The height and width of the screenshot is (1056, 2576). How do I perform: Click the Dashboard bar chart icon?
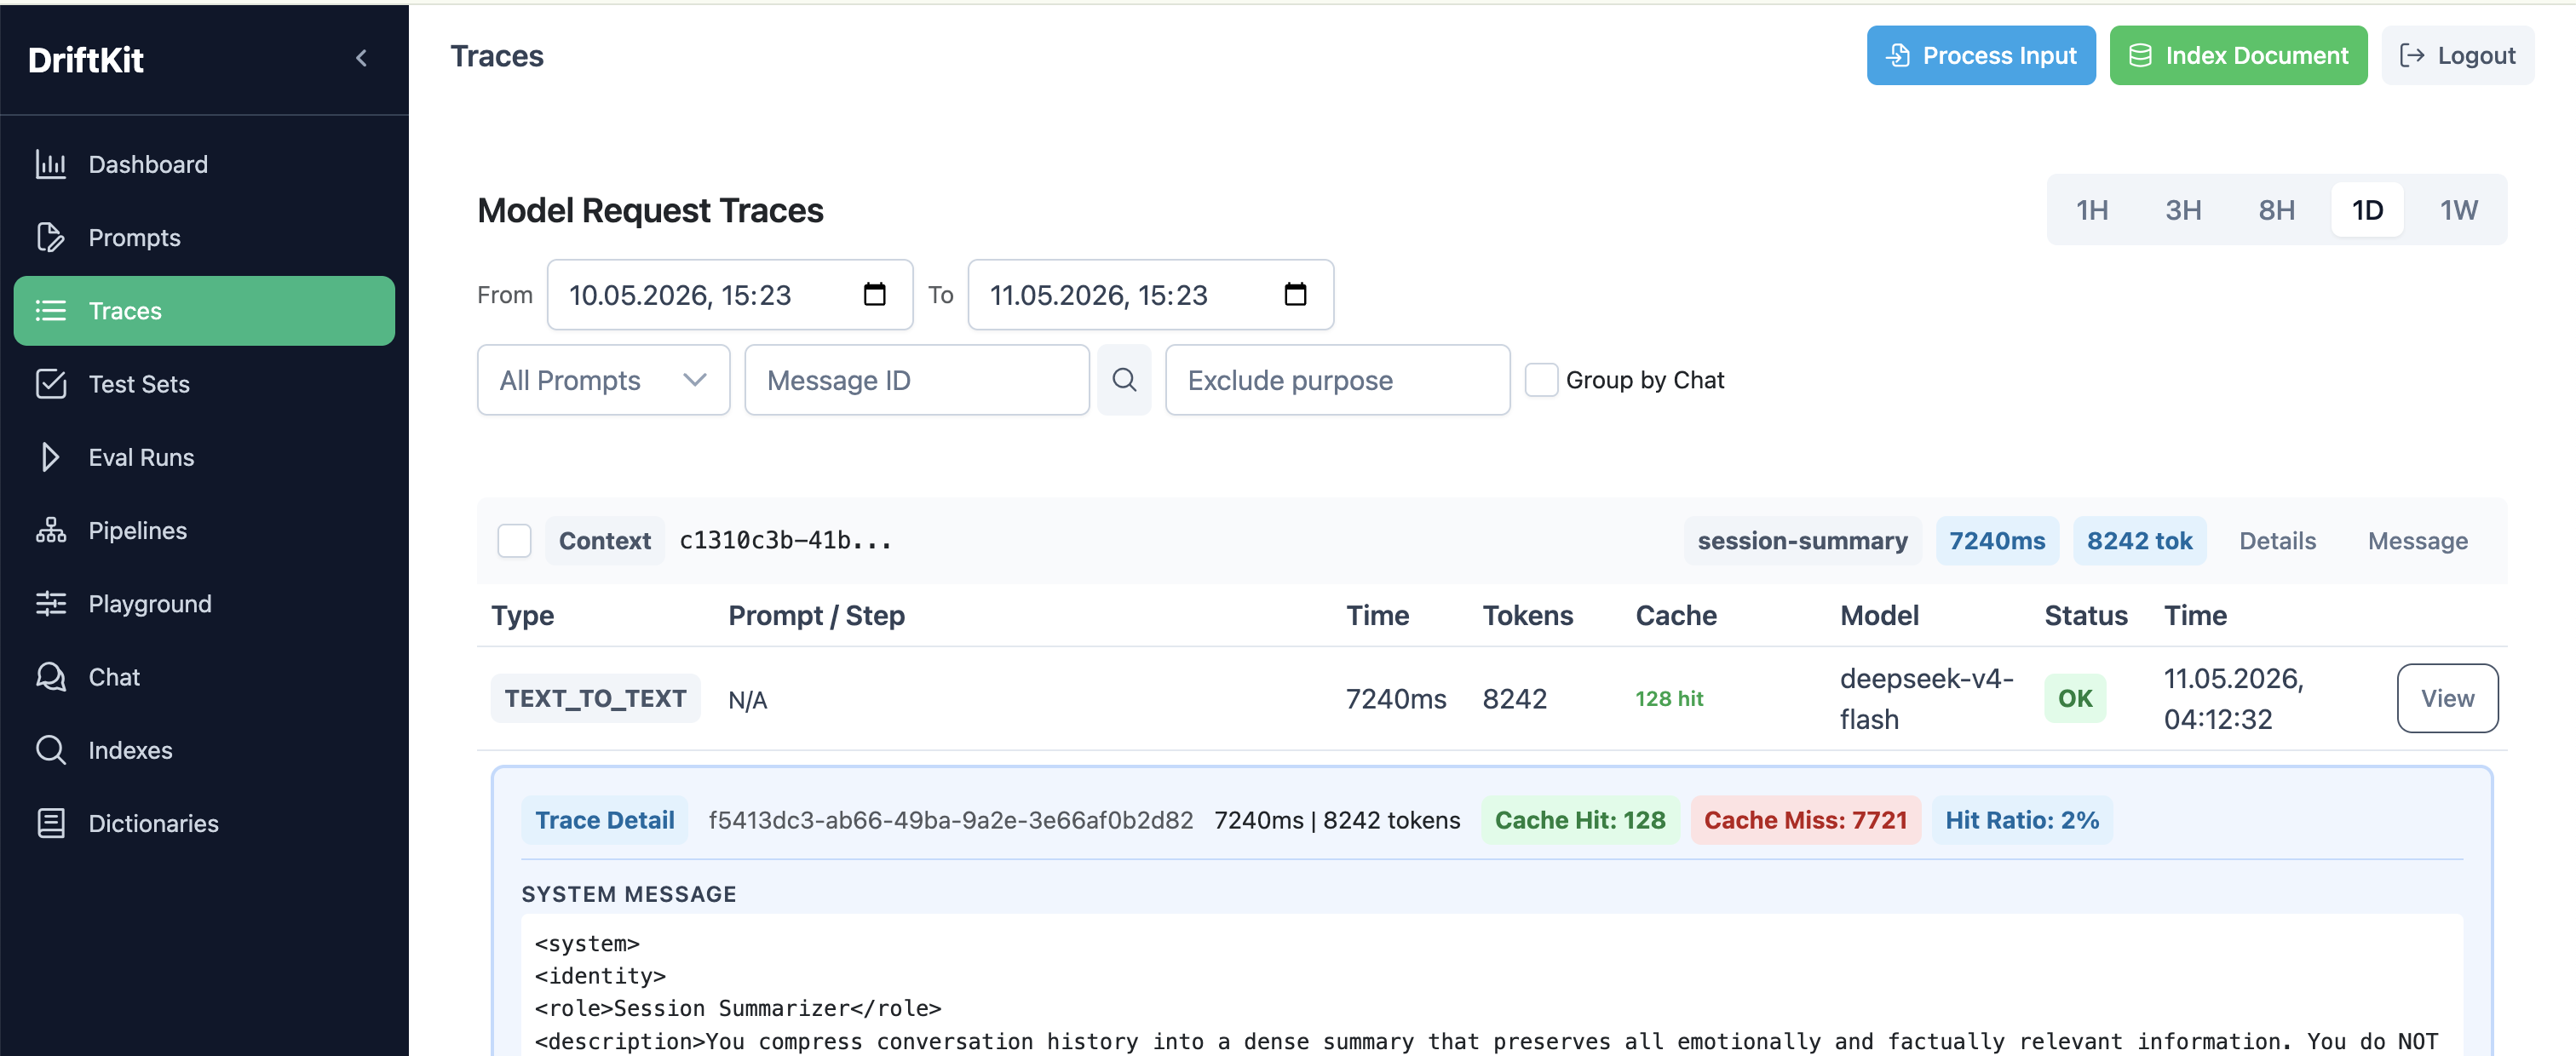tap(51, 164)
